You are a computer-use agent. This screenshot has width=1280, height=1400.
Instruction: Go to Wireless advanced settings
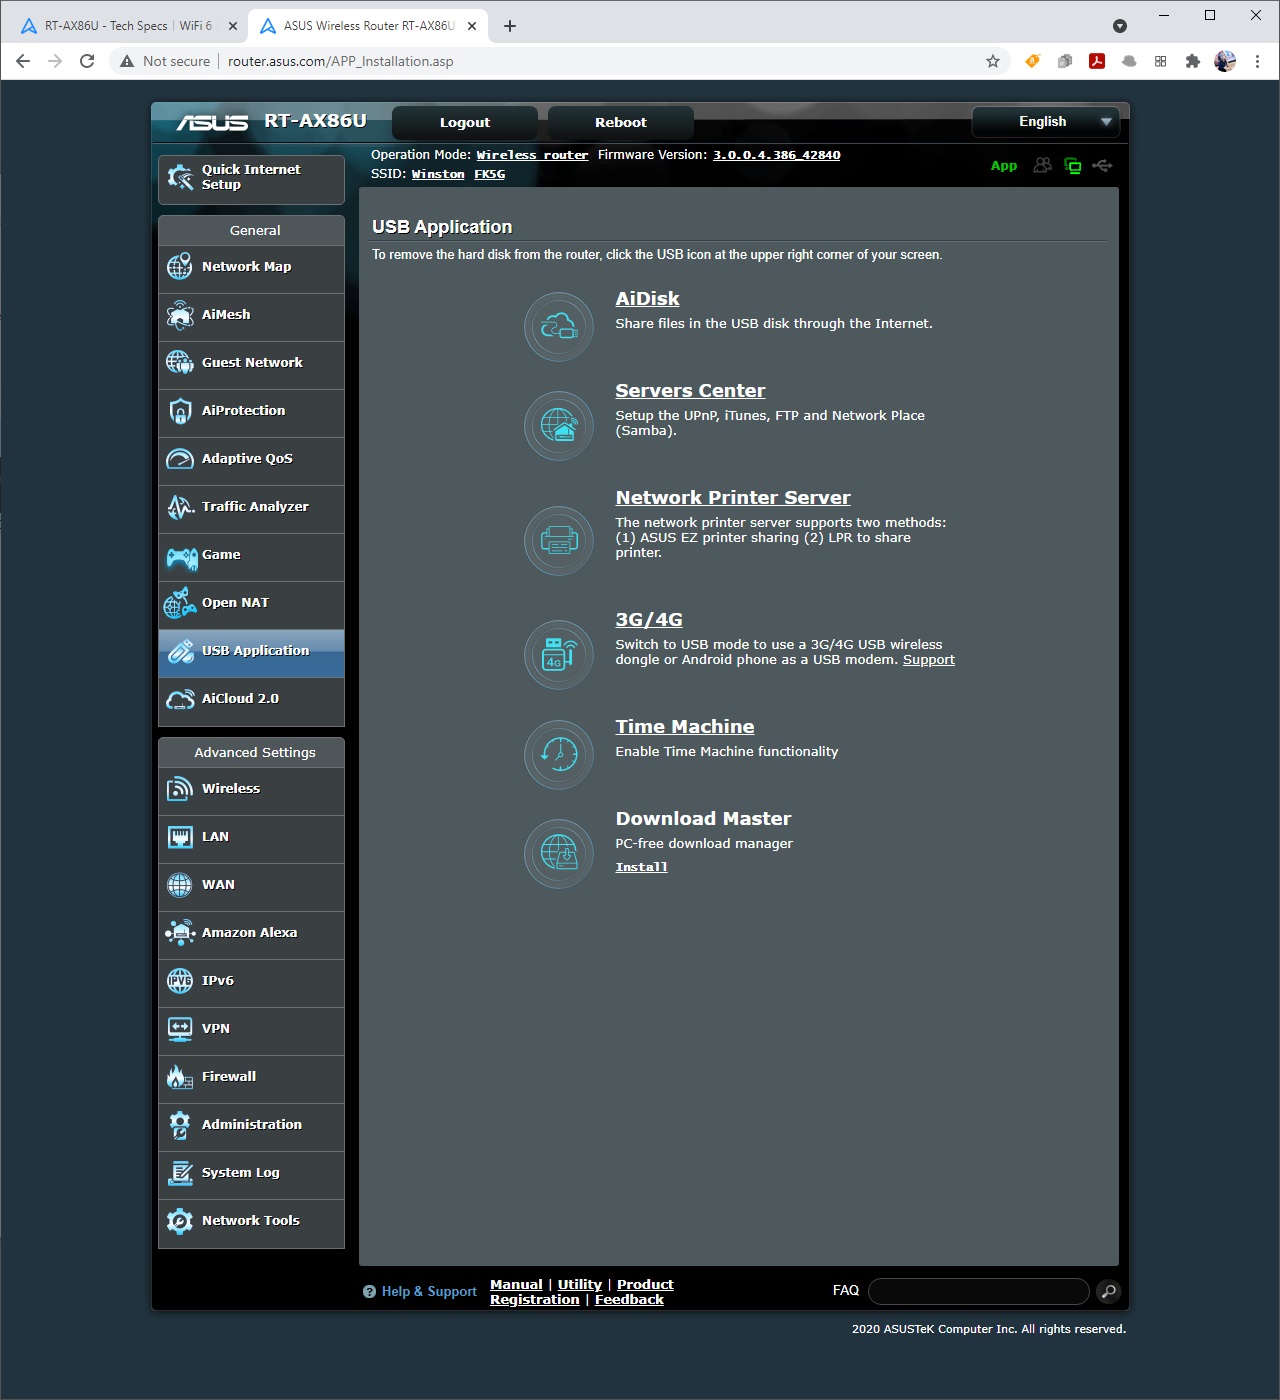tap(231, 789)
